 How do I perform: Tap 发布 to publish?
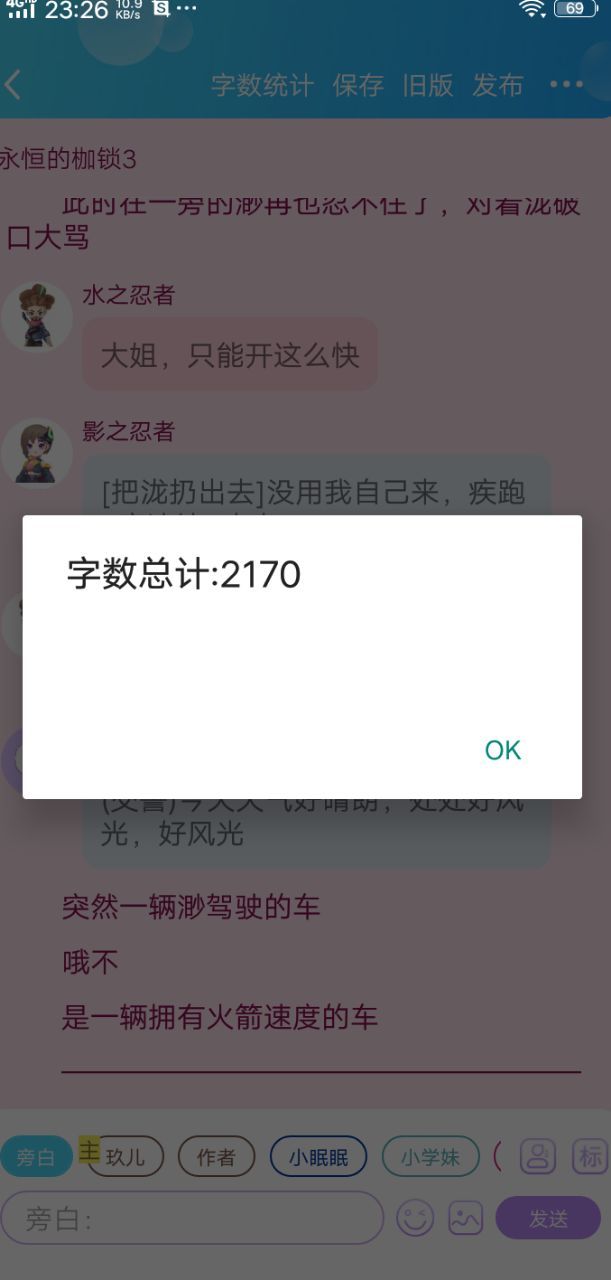point(498,85)
